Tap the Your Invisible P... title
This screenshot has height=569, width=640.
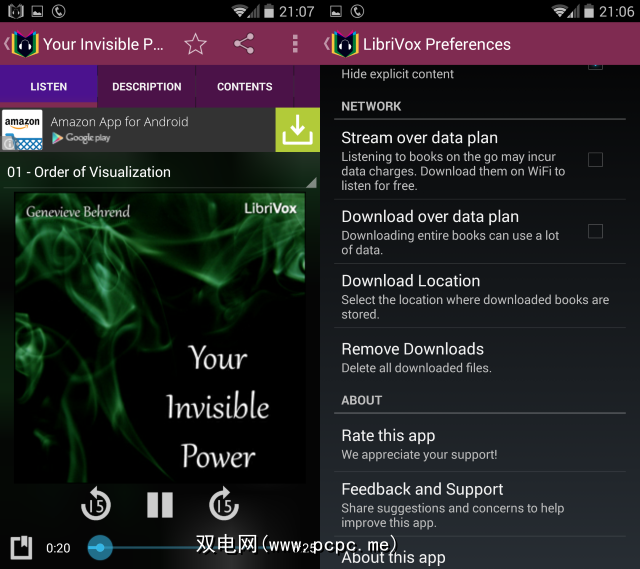pyautogui.click(x=103, y=44)
